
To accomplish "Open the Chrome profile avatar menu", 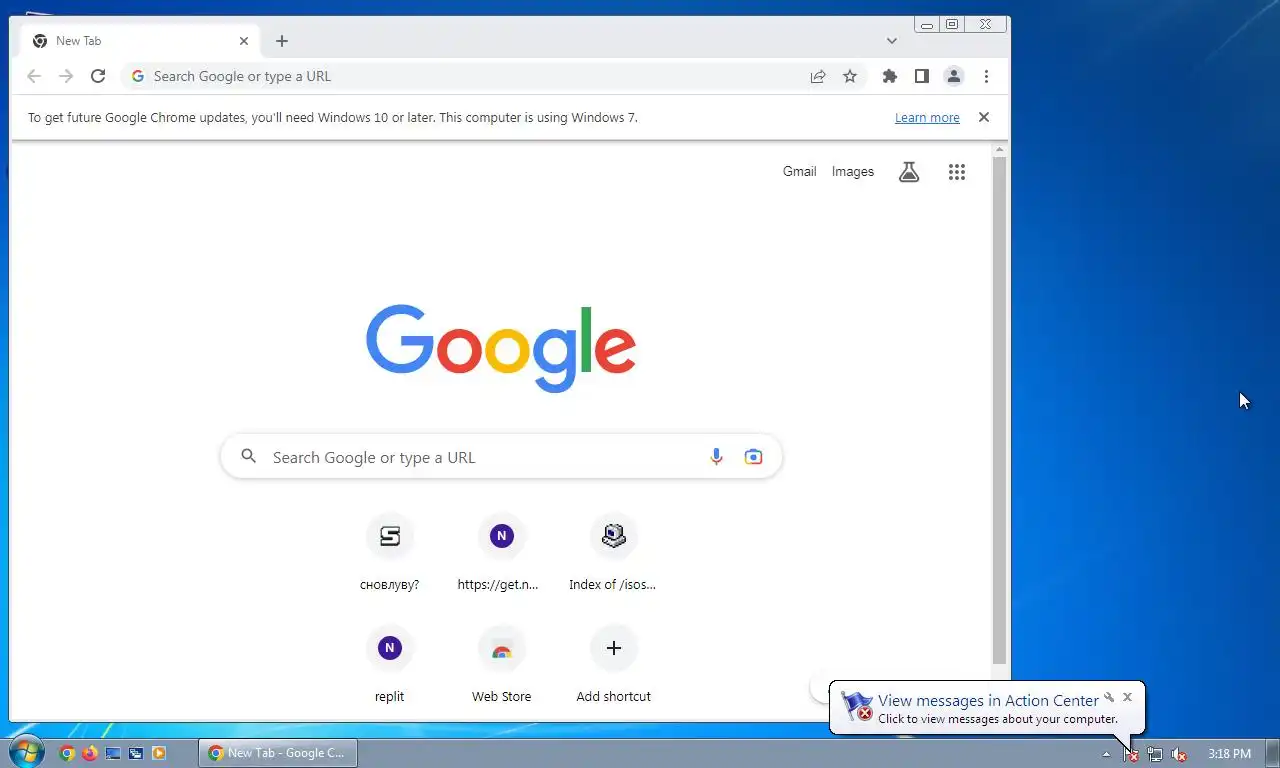I will point(954,76).
